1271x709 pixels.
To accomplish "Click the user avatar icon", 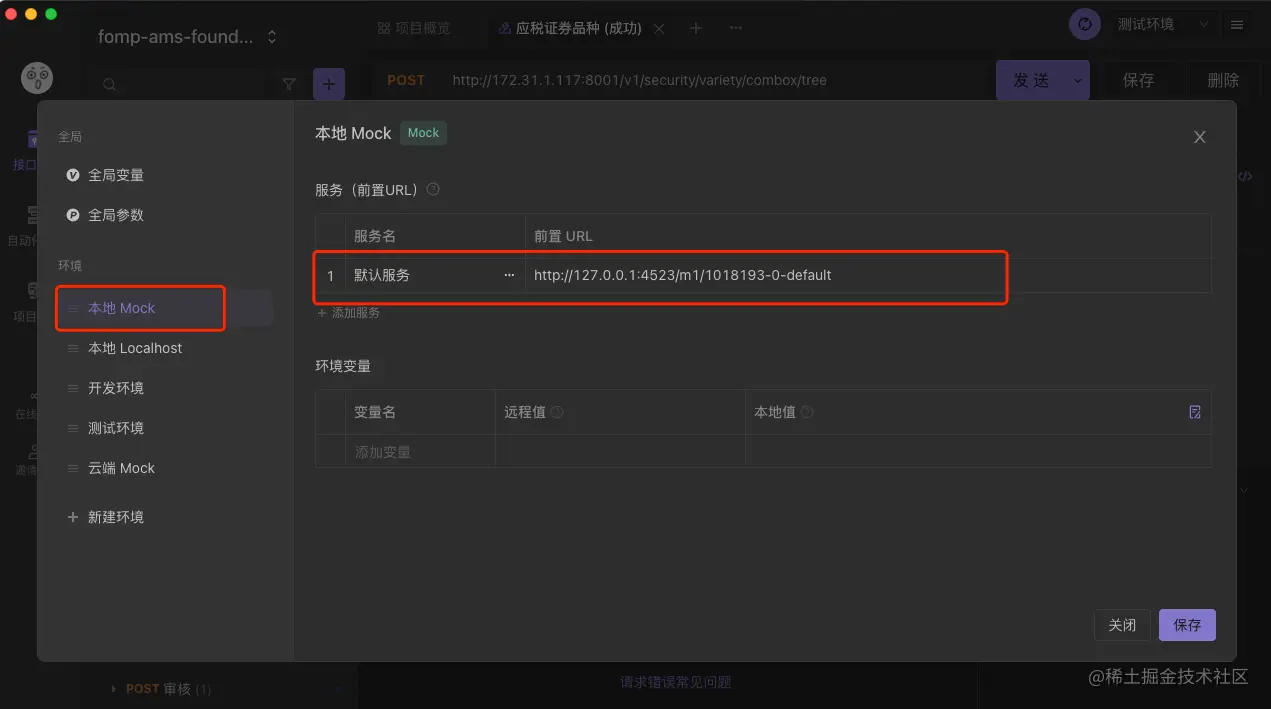I will 38,76.
